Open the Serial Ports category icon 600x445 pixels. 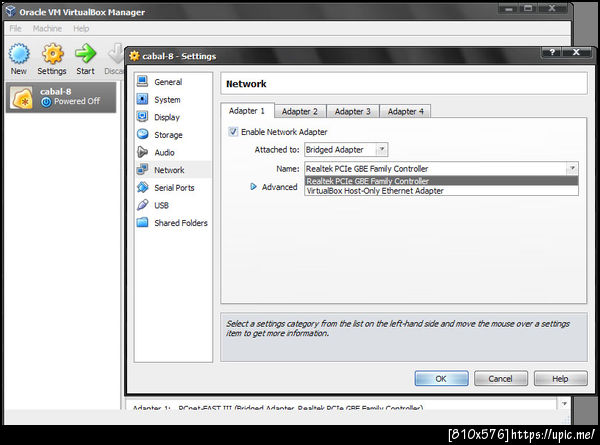point(143,187)
